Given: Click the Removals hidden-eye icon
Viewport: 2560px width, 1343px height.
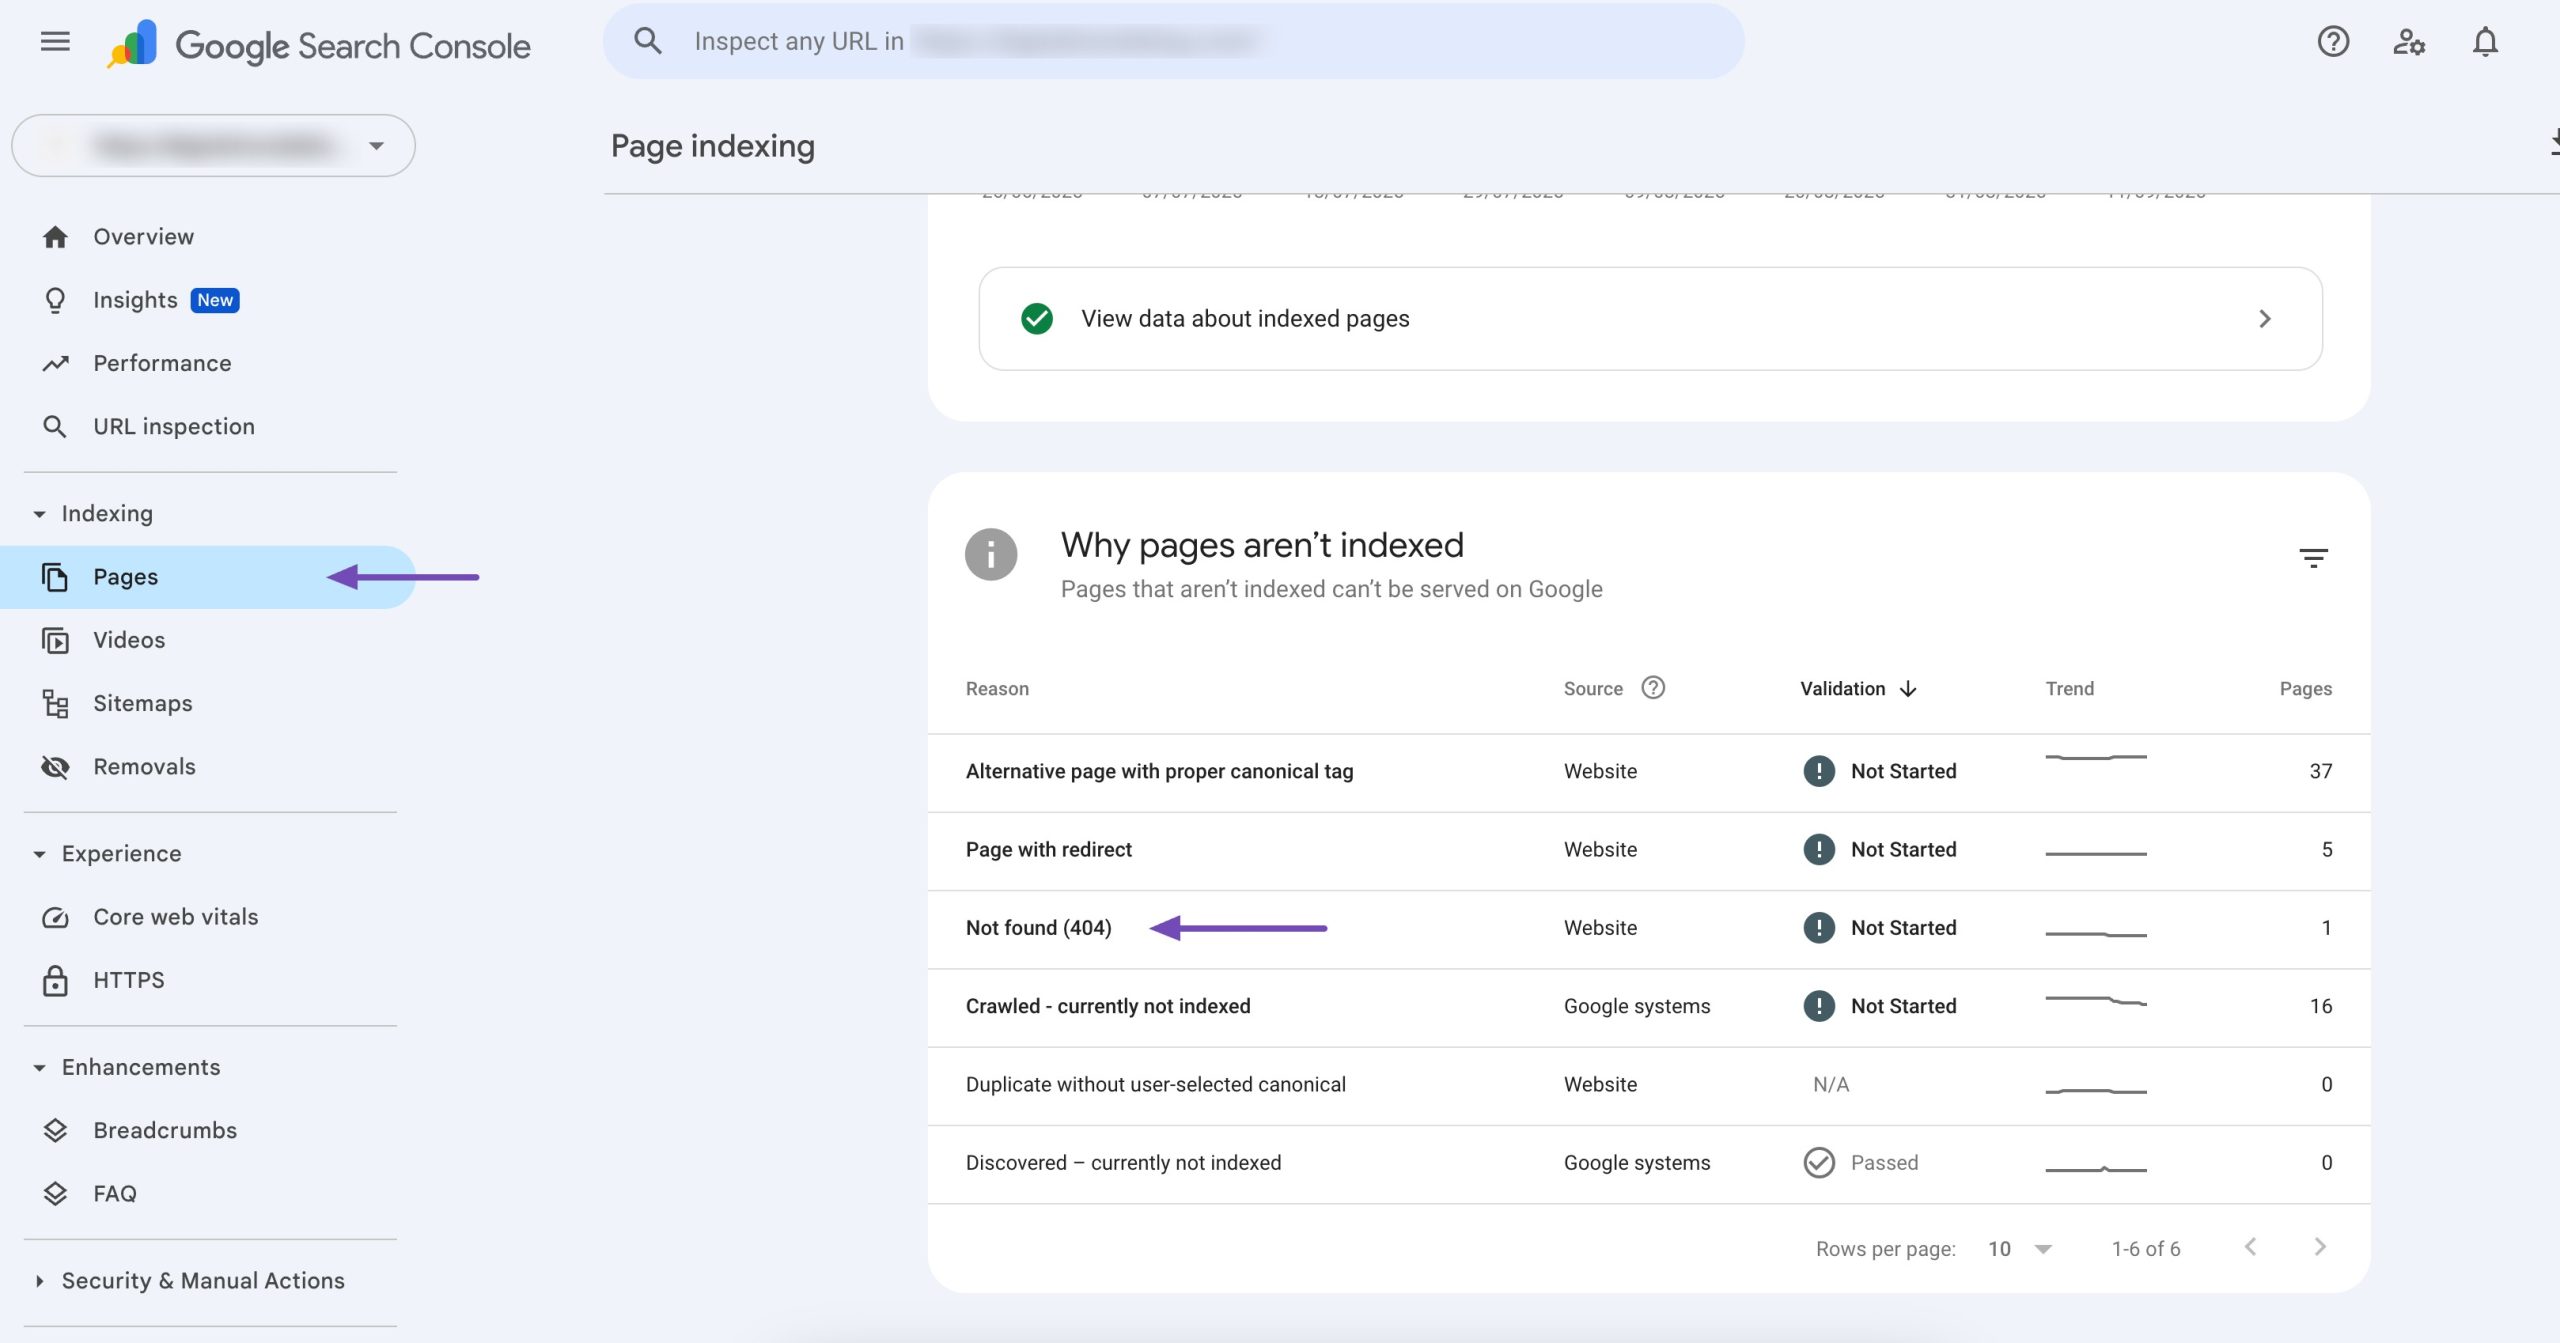Looking at the screenshot, I should click(55, 767).
